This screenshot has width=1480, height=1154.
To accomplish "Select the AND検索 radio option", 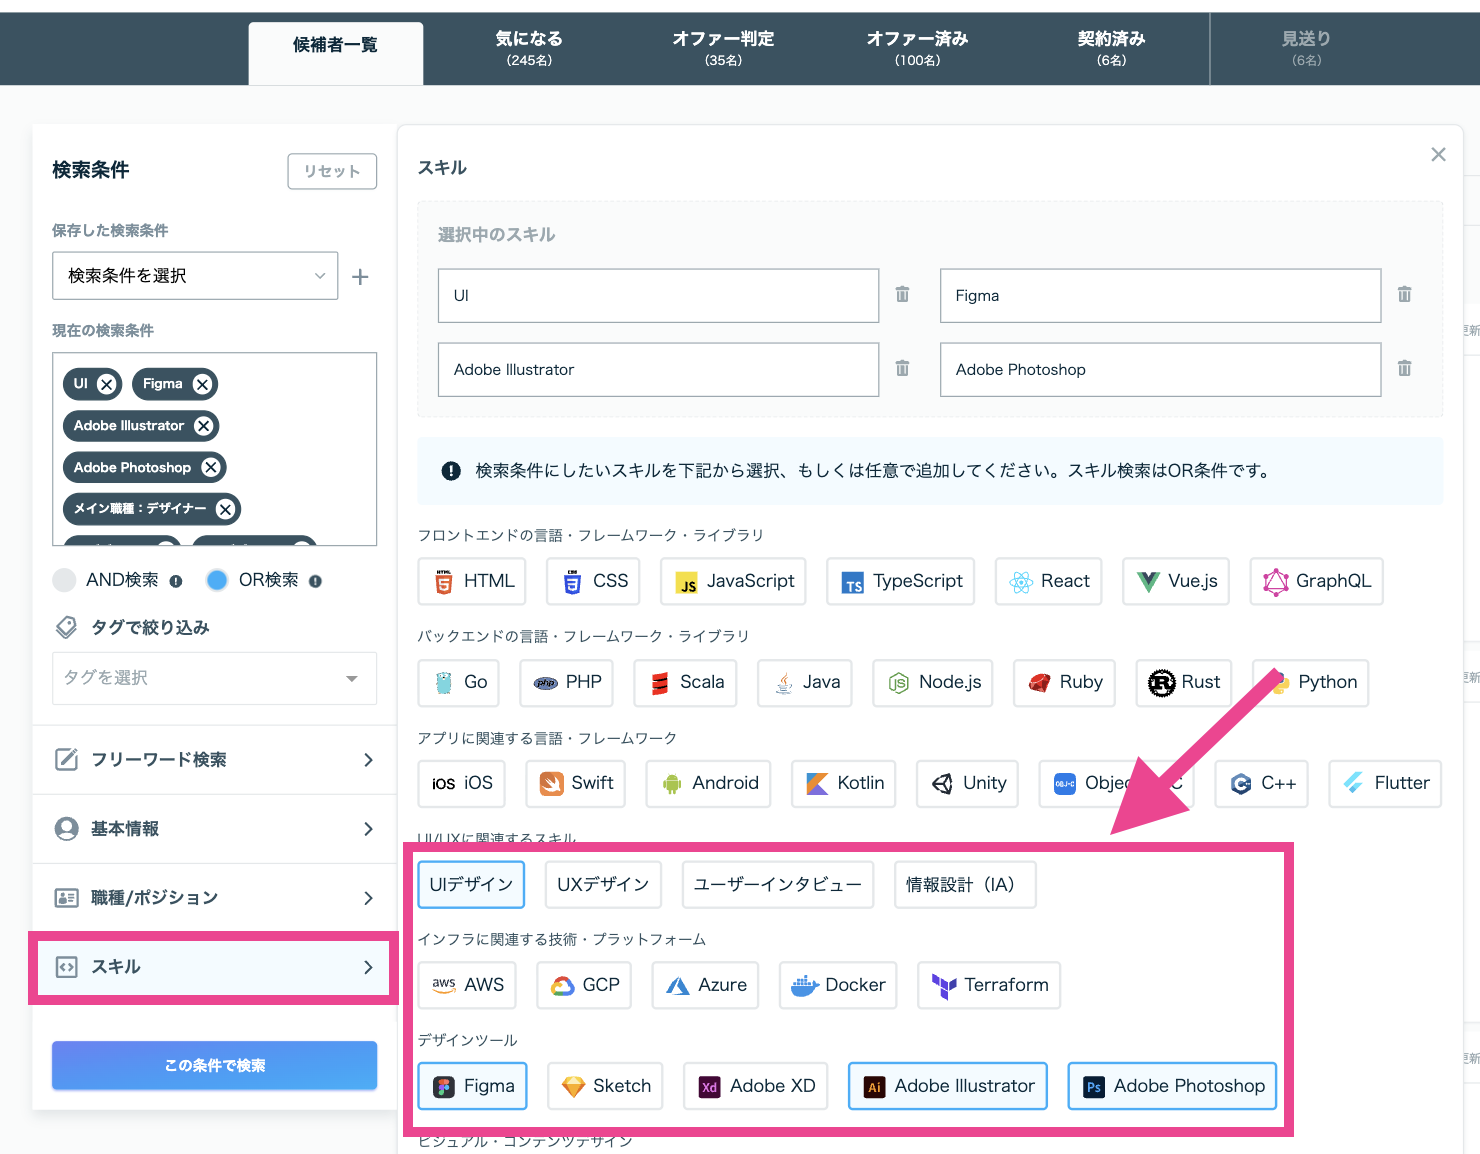I will point(64,580).
